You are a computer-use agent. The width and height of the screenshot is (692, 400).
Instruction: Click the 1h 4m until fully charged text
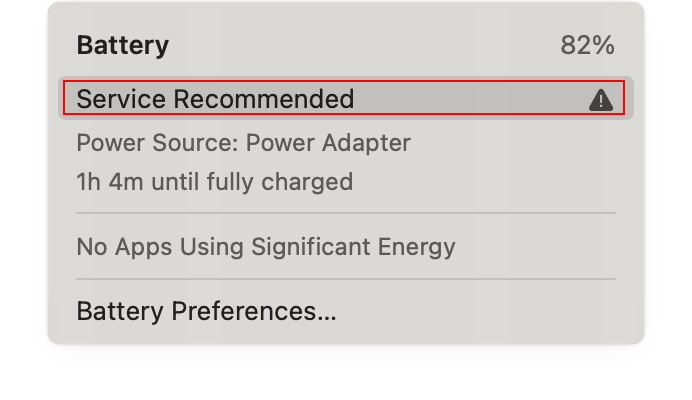click(214, 182)
